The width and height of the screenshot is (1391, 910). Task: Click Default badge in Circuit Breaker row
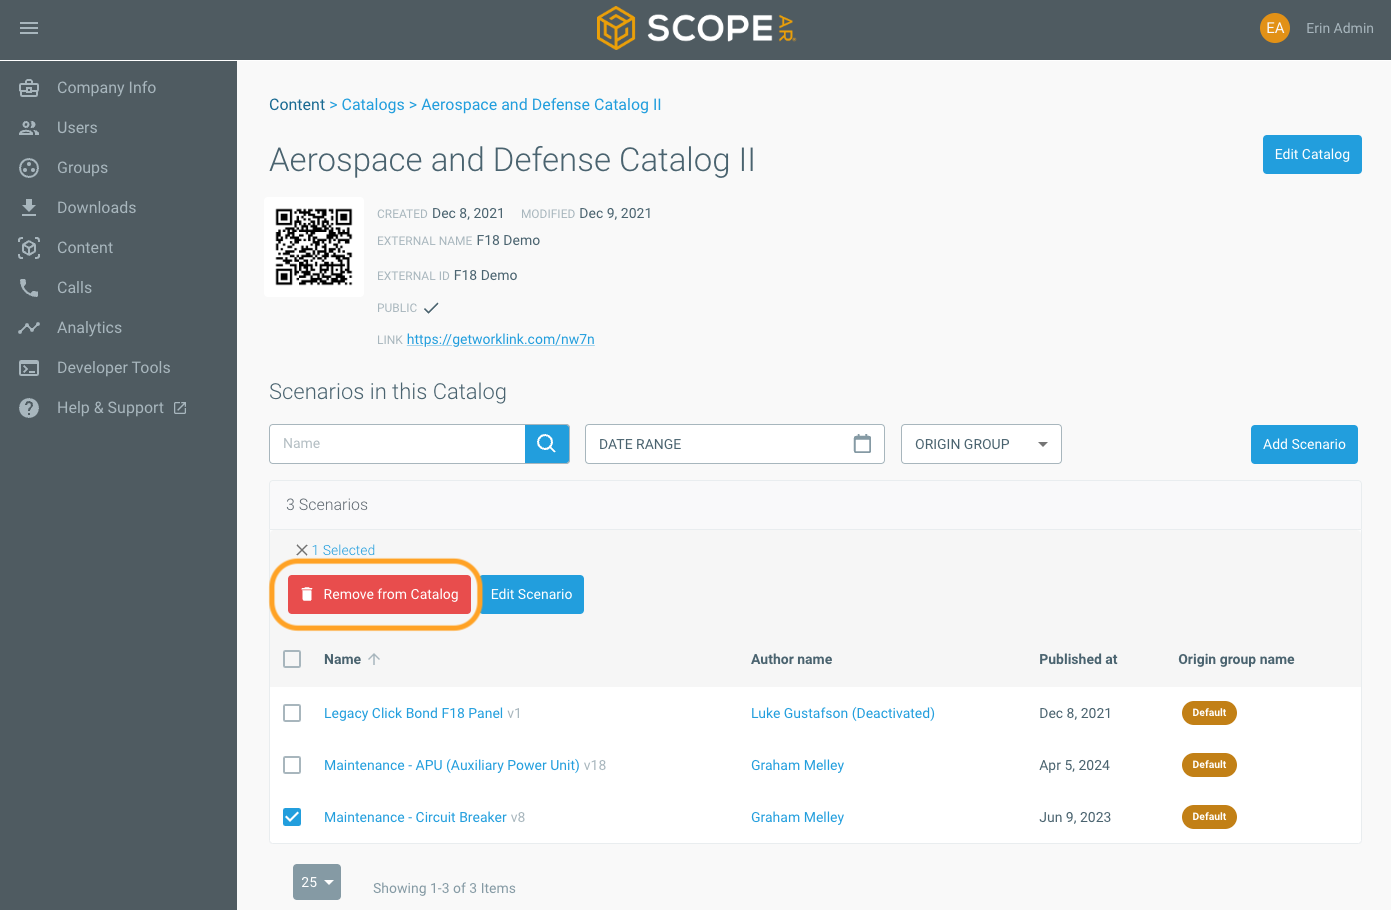[x=1209, y=817]
